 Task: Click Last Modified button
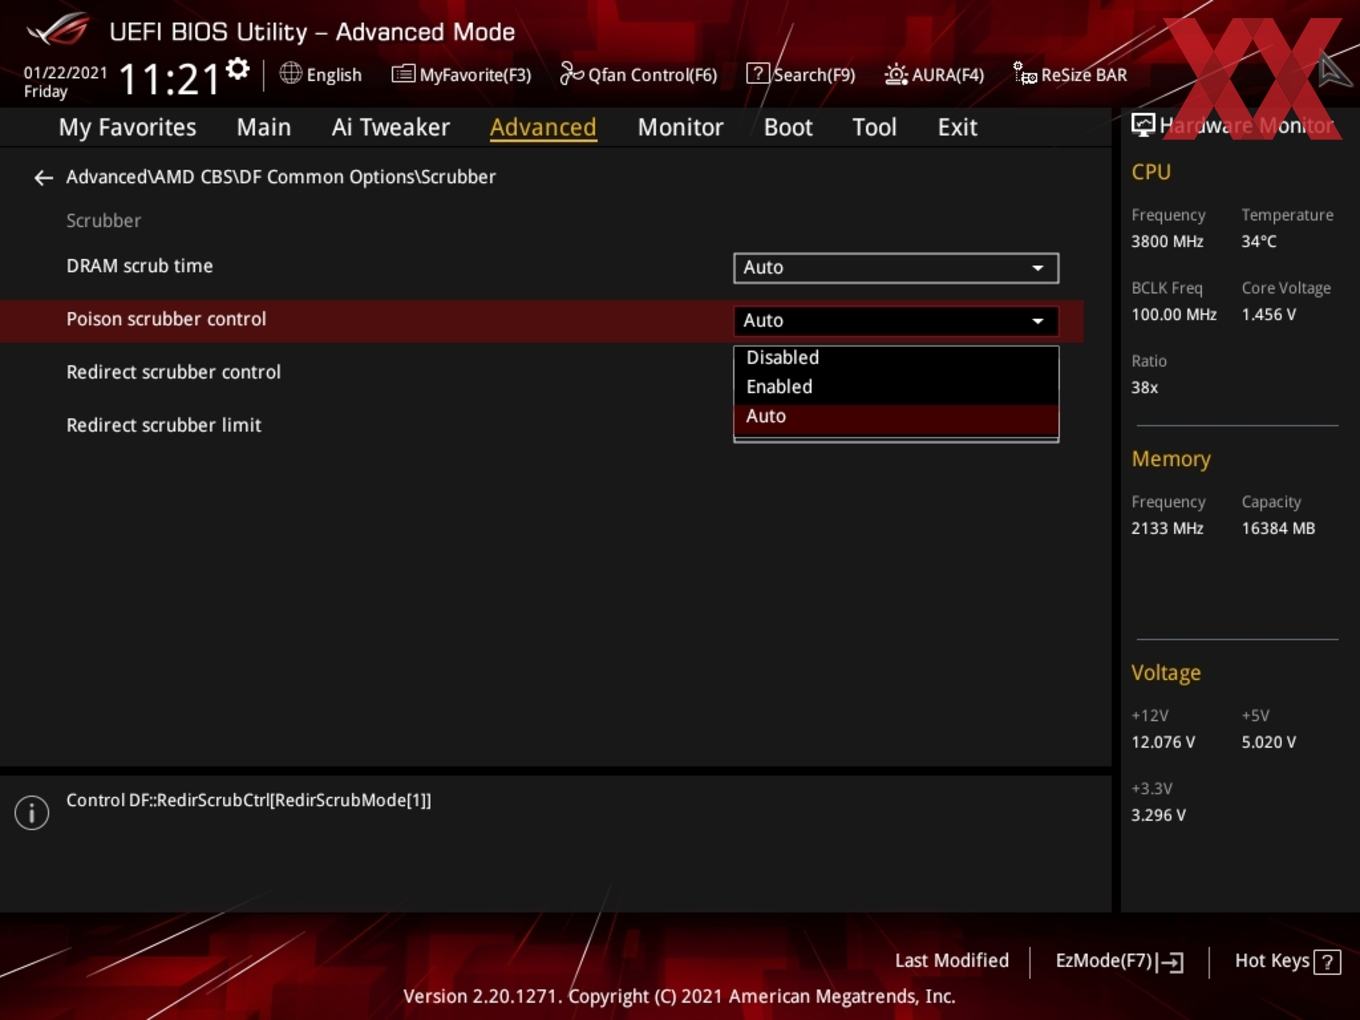pos(952,961)
